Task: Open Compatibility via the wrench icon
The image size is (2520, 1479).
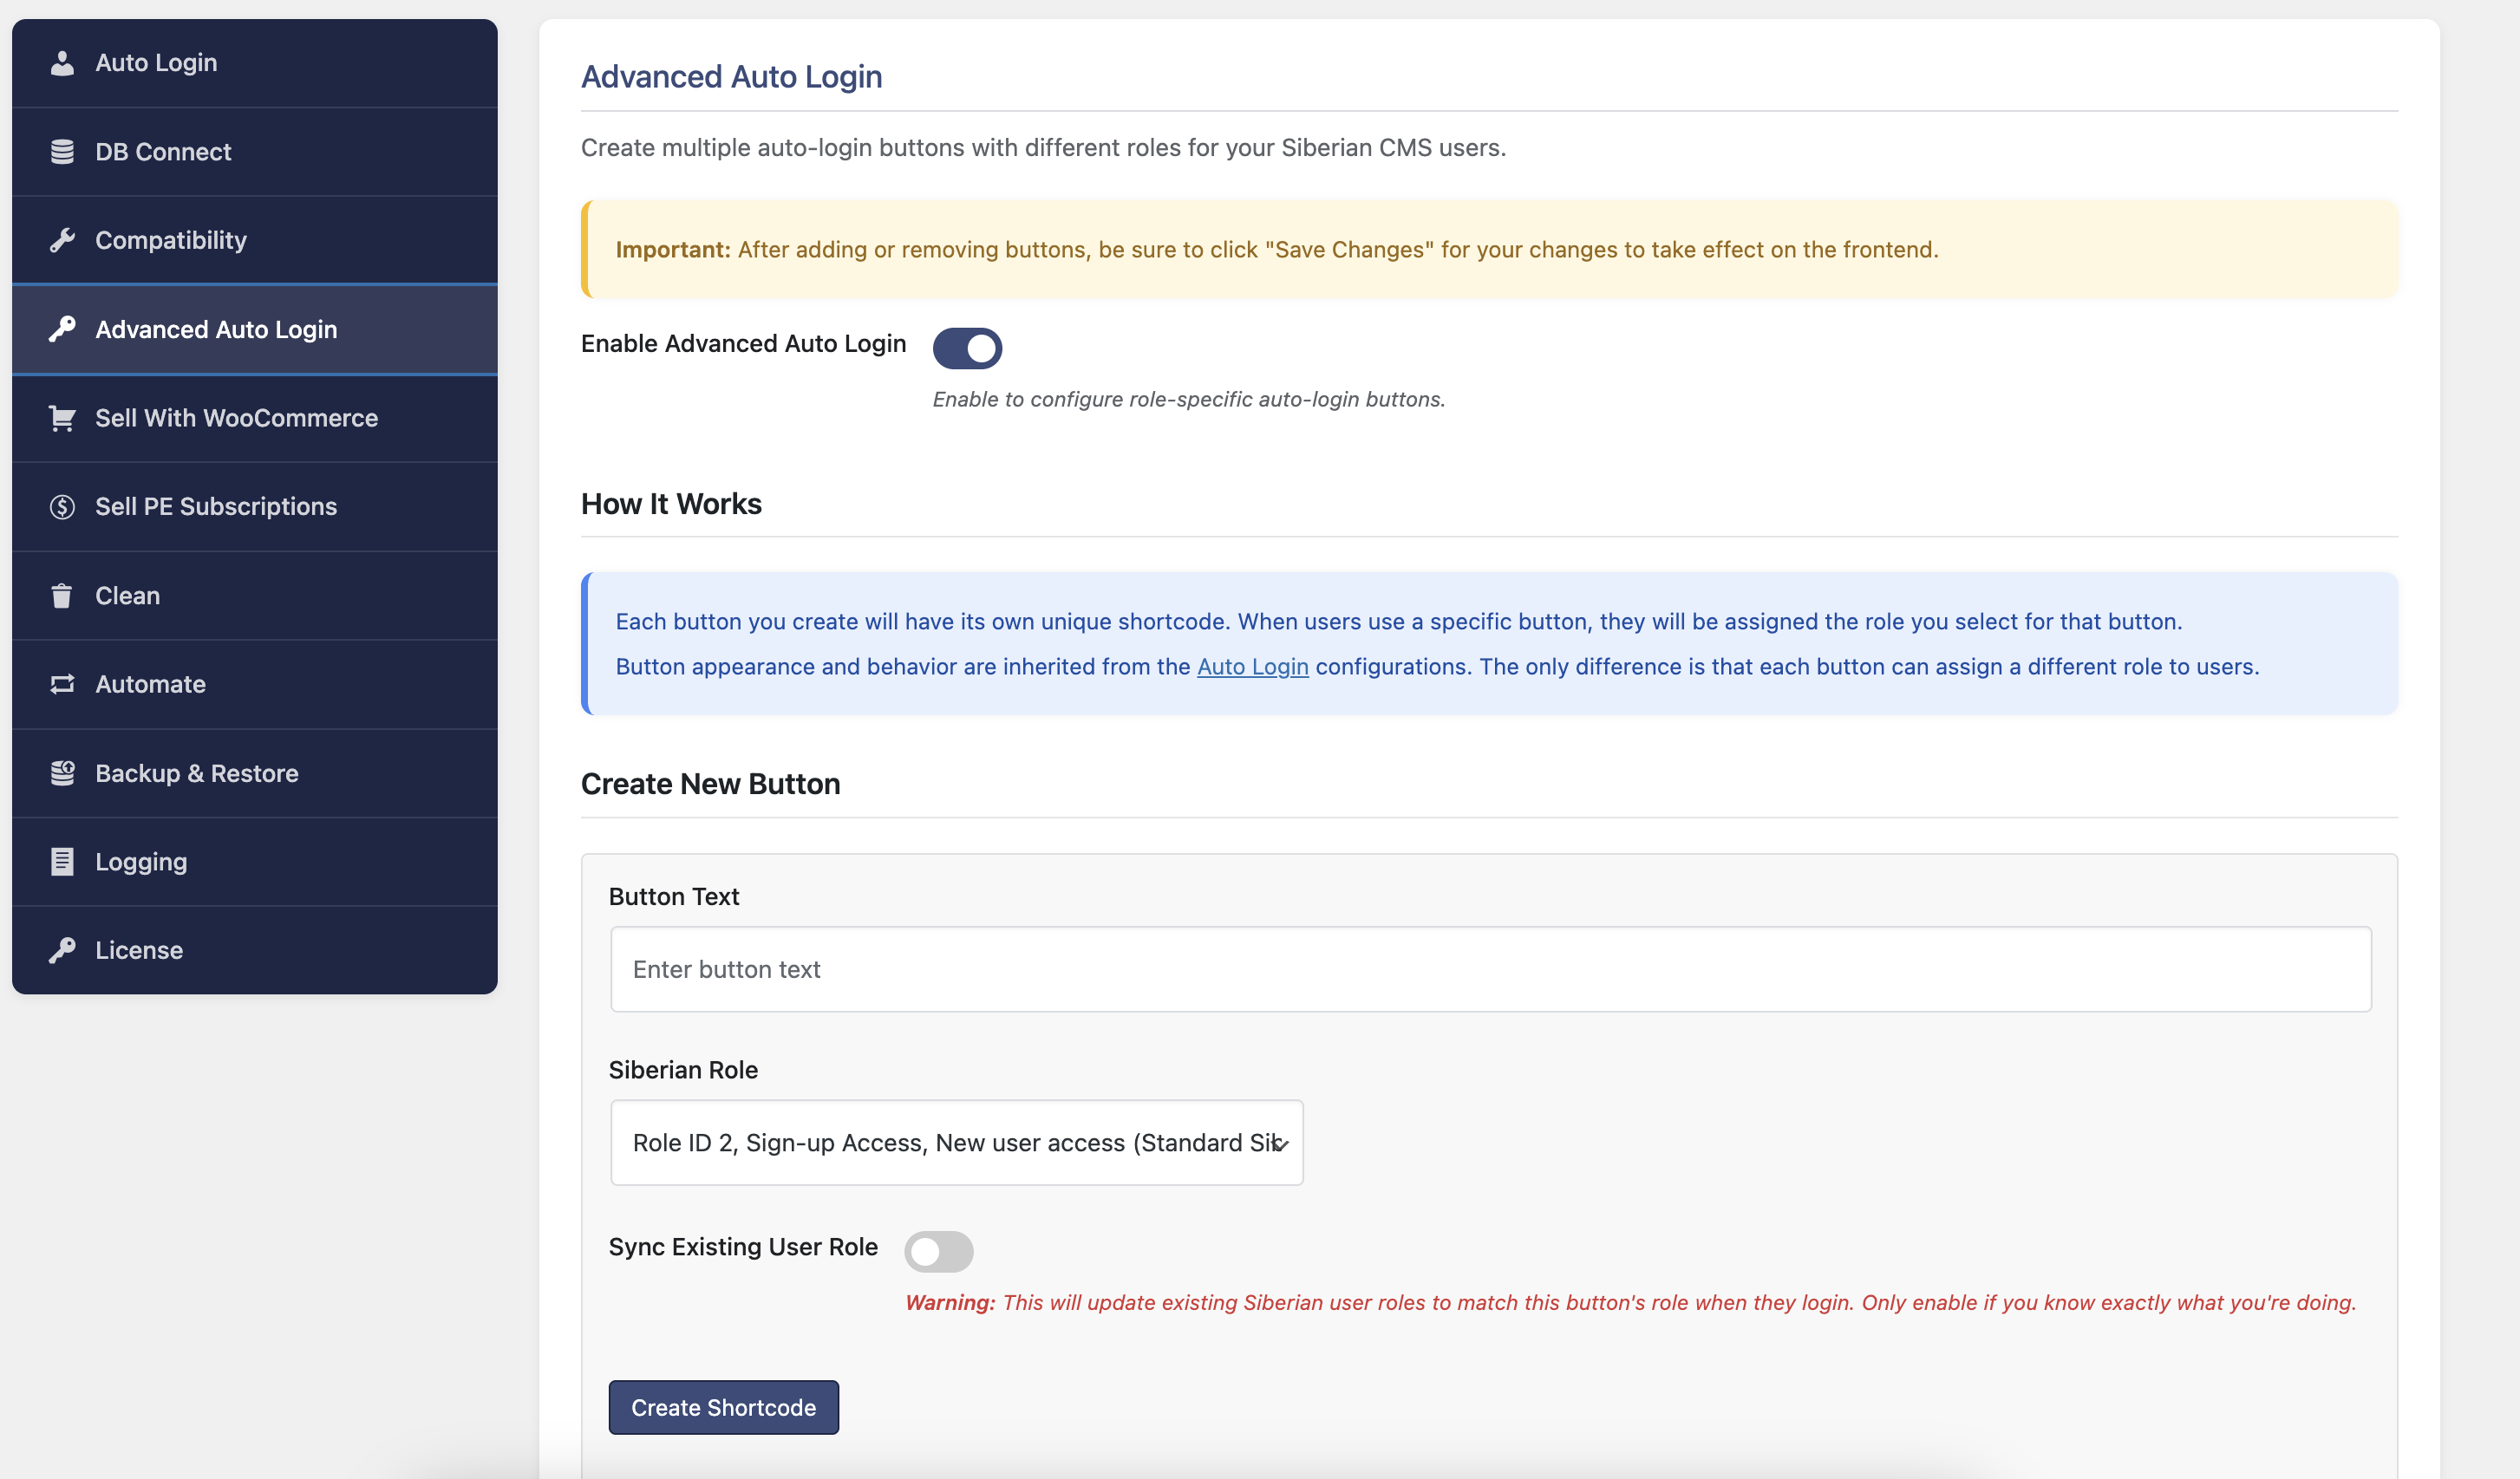Action: click(x=62, y=240)
